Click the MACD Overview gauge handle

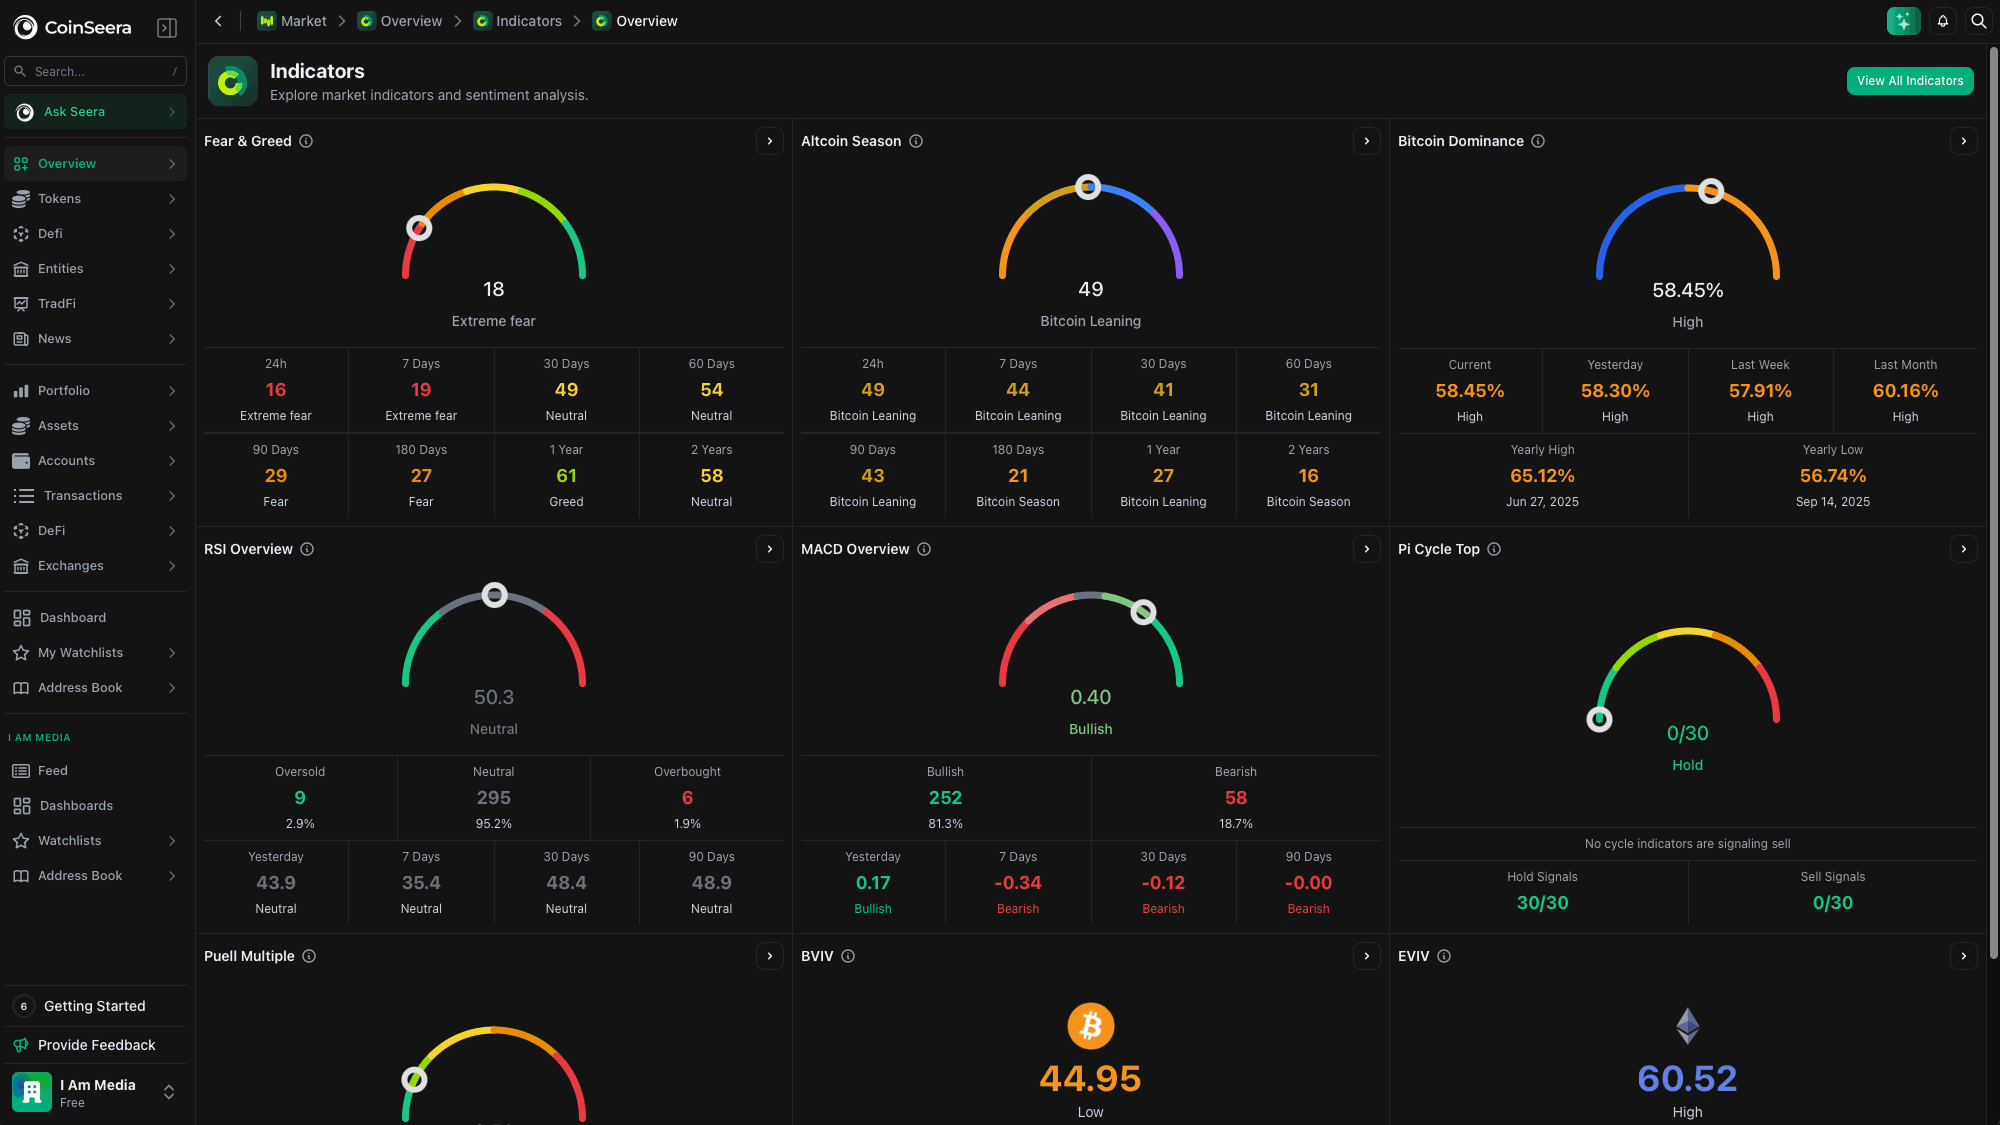(1143, 612)
